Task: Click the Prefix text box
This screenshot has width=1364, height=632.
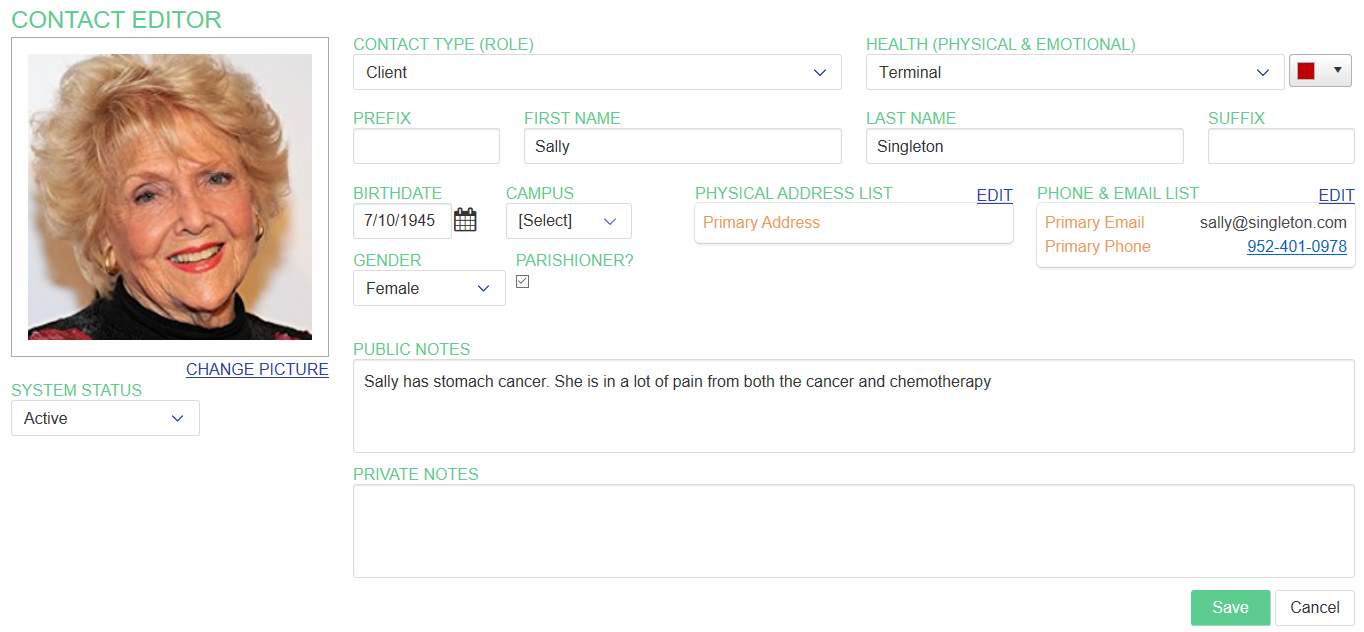Action: pos(426,146)
